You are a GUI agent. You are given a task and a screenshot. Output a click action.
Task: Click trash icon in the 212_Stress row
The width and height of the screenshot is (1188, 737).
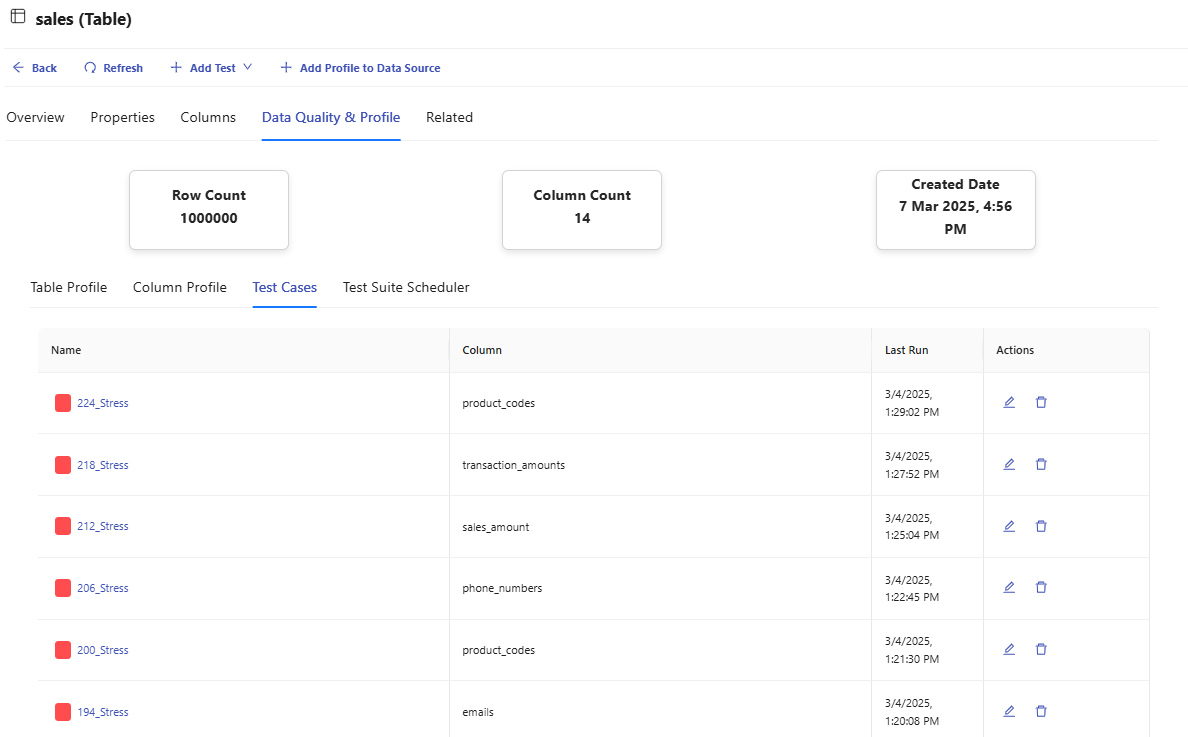tap(1041, 526)
